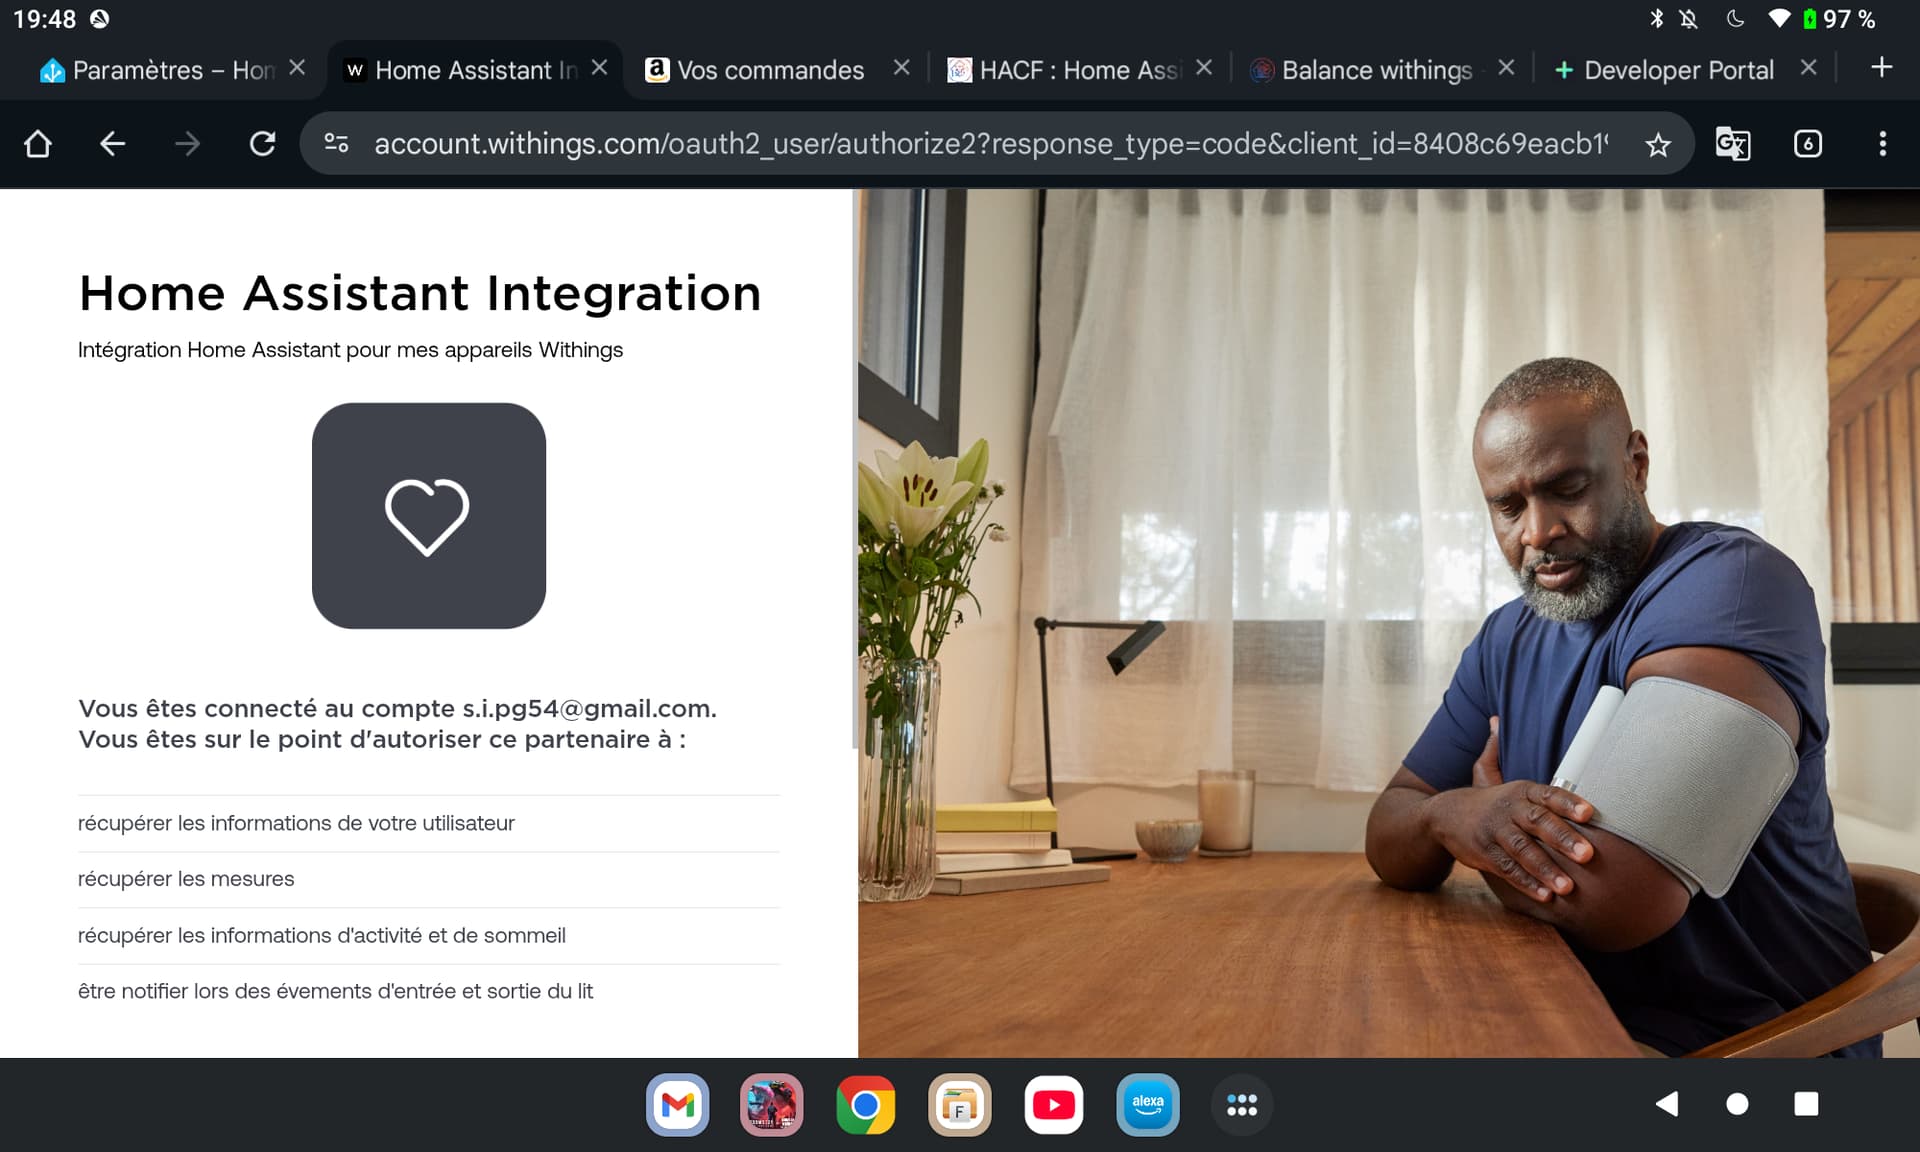1920x1152 pixels.
Task: Open the Alexa app in dock
Action: (x=1147, y=1105)
